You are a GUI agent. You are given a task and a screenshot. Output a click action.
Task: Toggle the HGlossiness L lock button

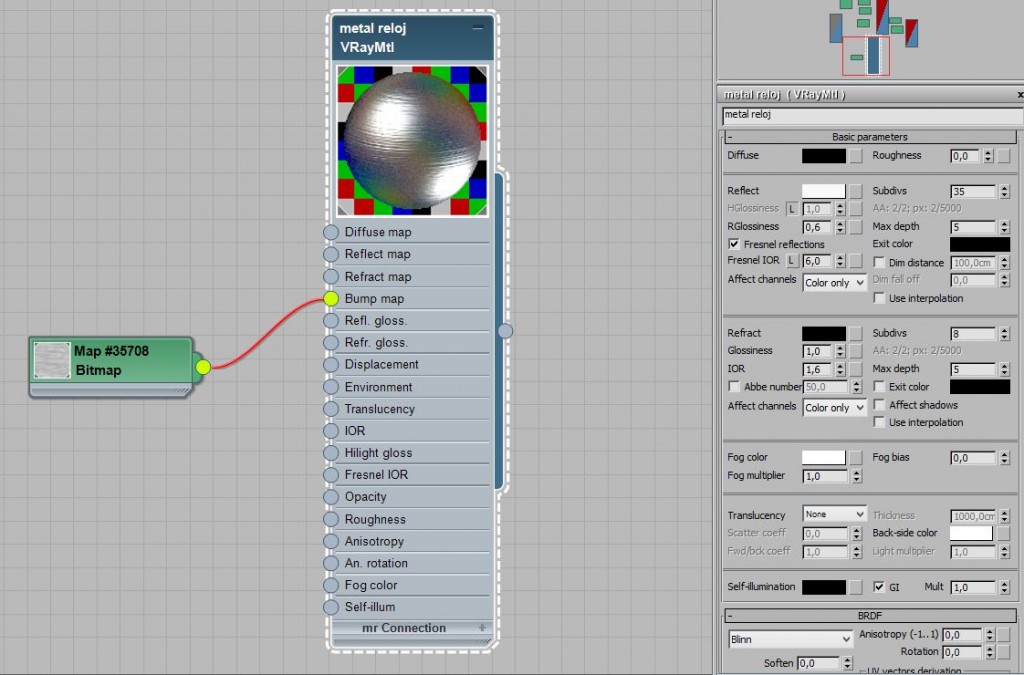[792, 209]
